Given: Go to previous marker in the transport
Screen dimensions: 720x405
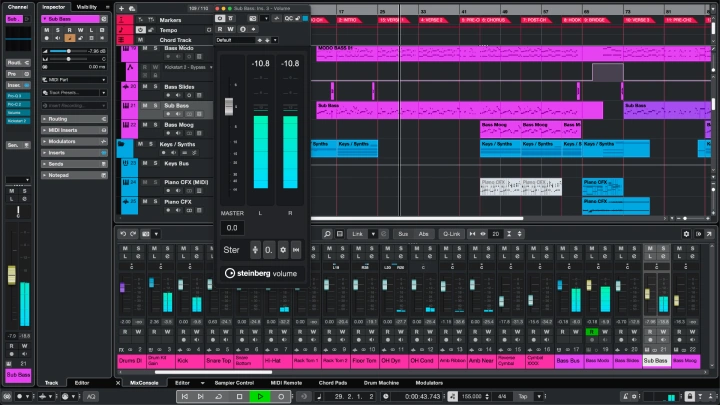Looking at the screenshot, I should pyautogui.click(x=185, y=396).
